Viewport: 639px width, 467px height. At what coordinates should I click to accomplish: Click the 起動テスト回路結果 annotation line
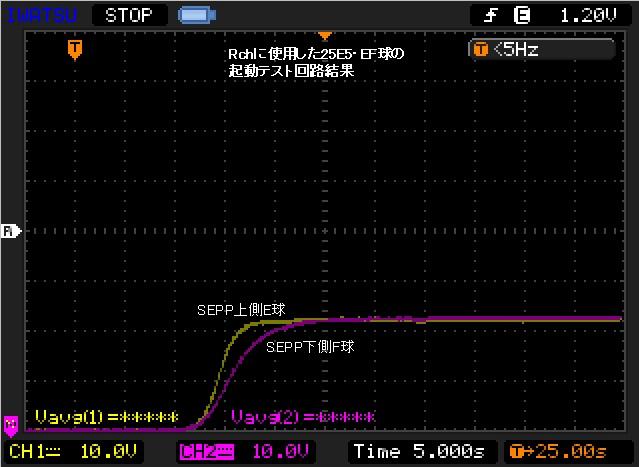click(291, 71)
